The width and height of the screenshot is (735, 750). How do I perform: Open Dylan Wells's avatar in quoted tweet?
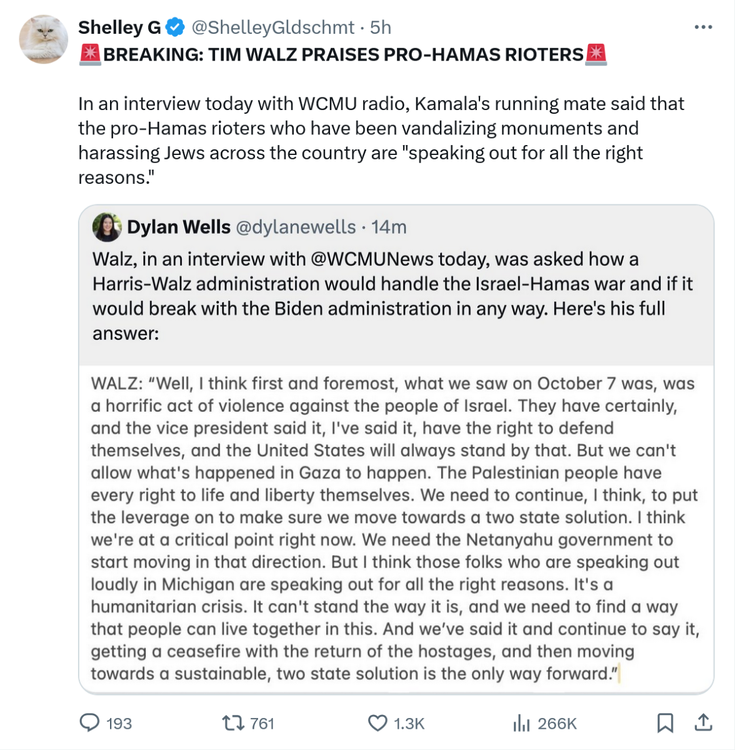[x=106, y=227]
